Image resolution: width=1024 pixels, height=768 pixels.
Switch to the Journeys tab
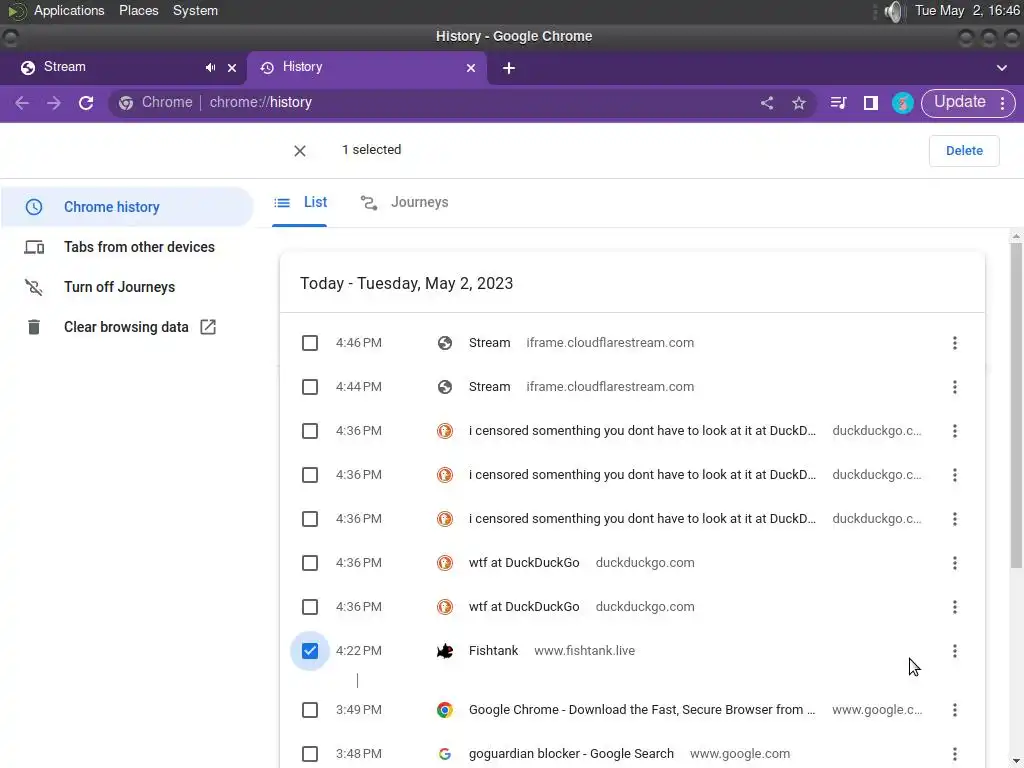pyautogui.click(x=405, y=202)
